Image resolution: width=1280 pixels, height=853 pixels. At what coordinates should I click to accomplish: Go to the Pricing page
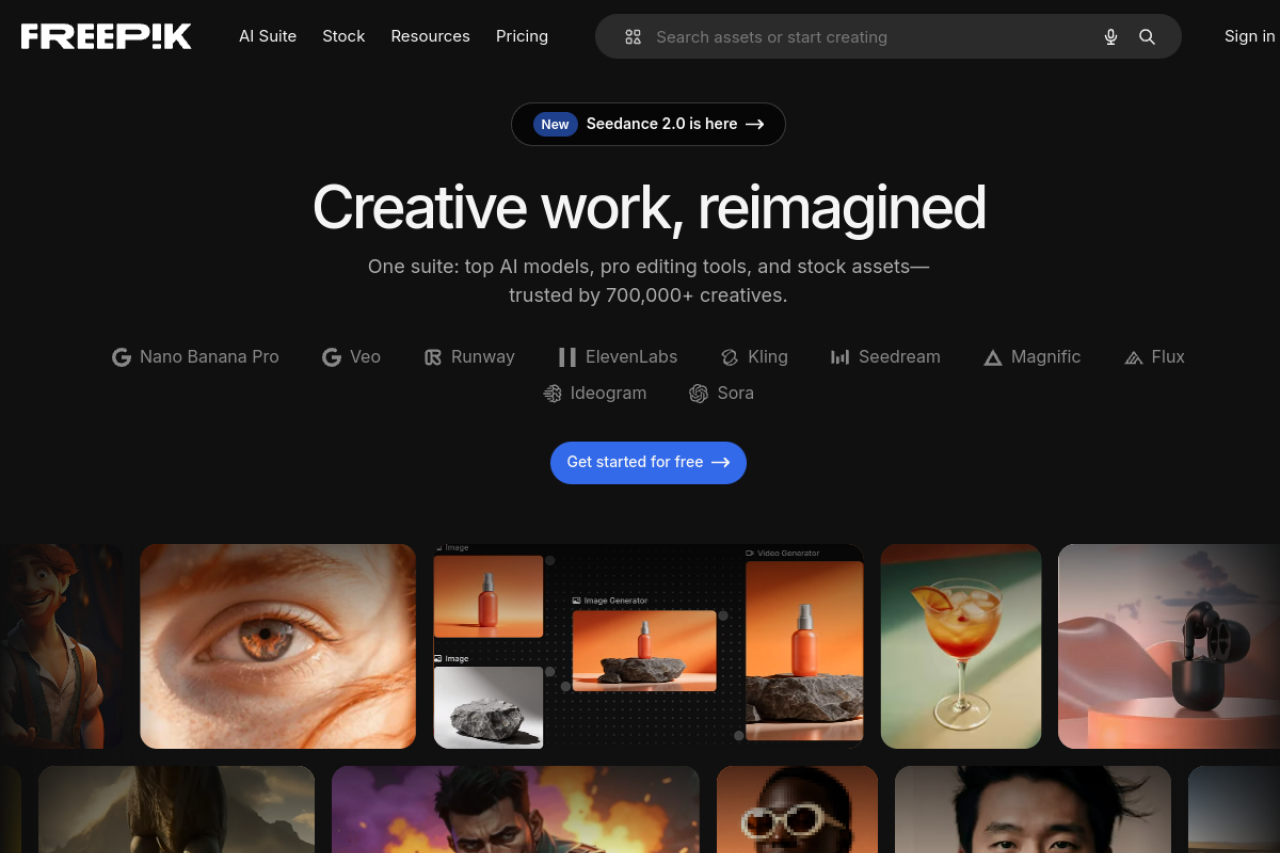(522, 36)
